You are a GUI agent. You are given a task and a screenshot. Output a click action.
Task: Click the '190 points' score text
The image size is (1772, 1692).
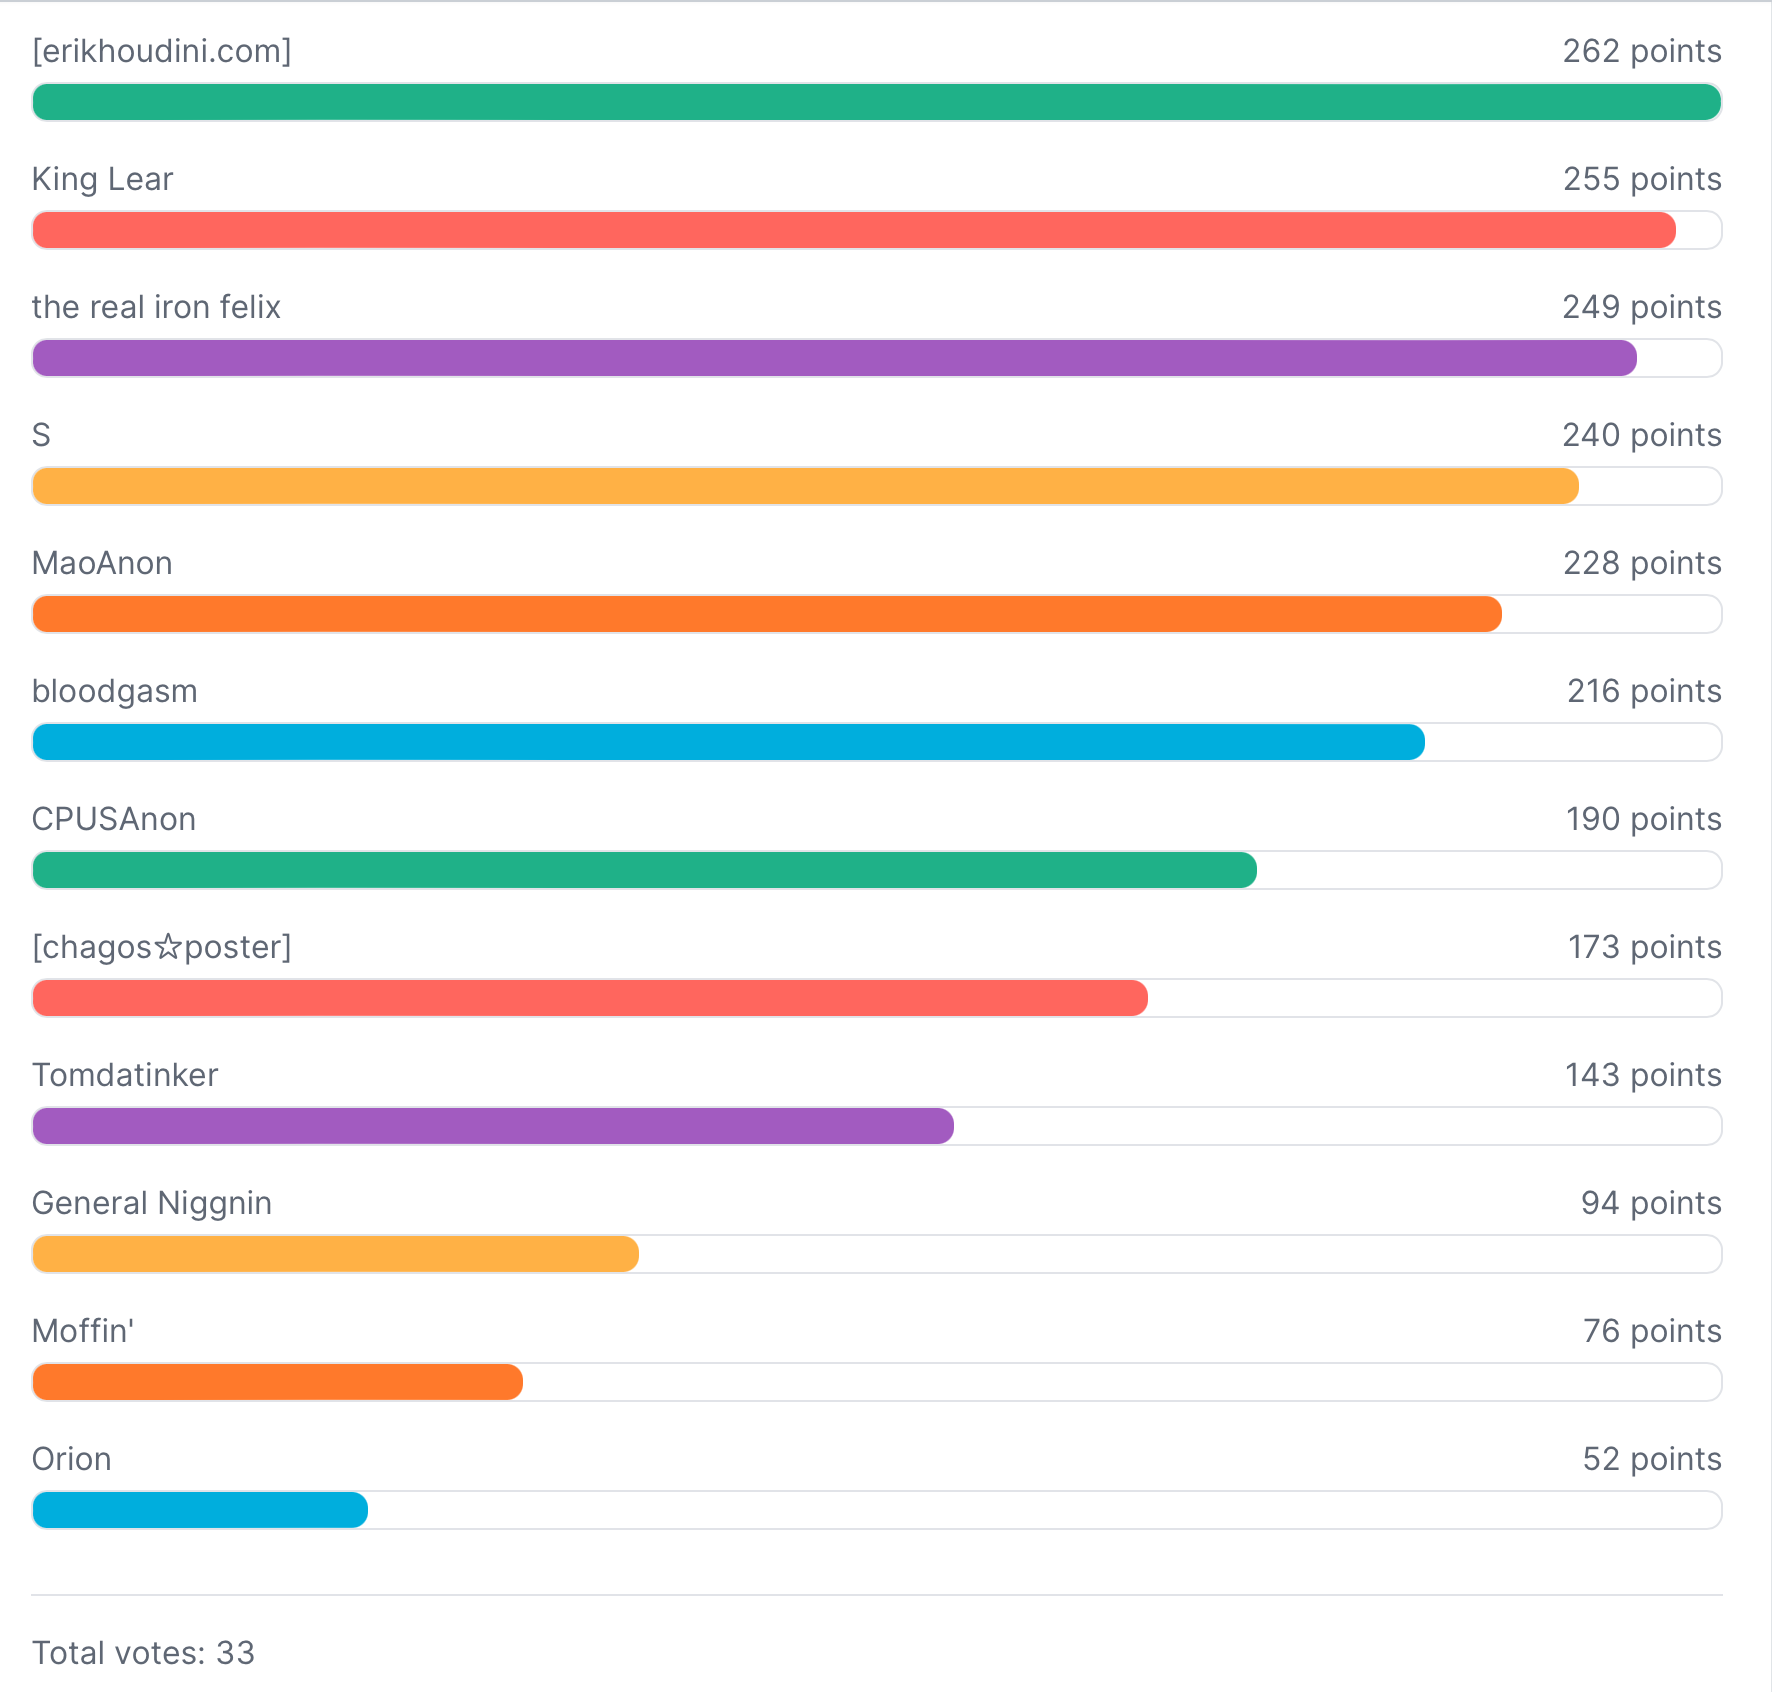click(1643, 819)
